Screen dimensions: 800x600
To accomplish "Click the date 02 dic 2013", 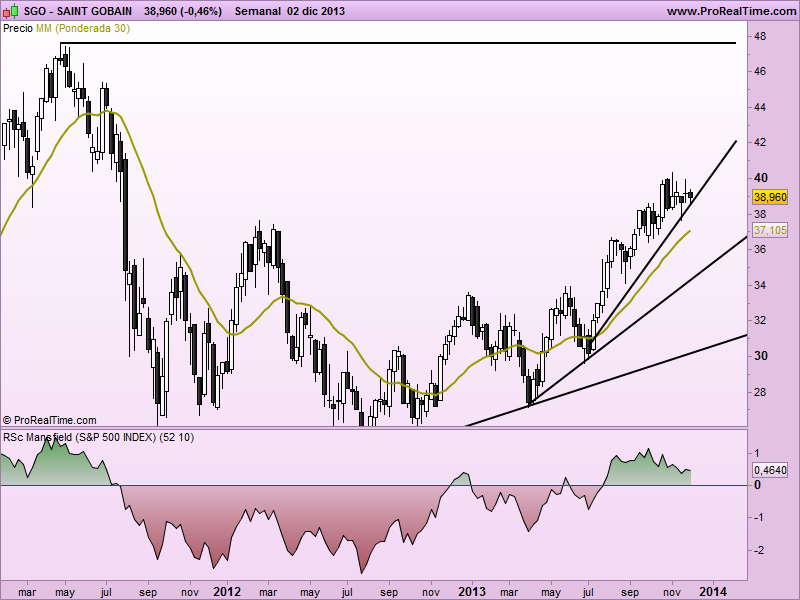I will (316, 11).
